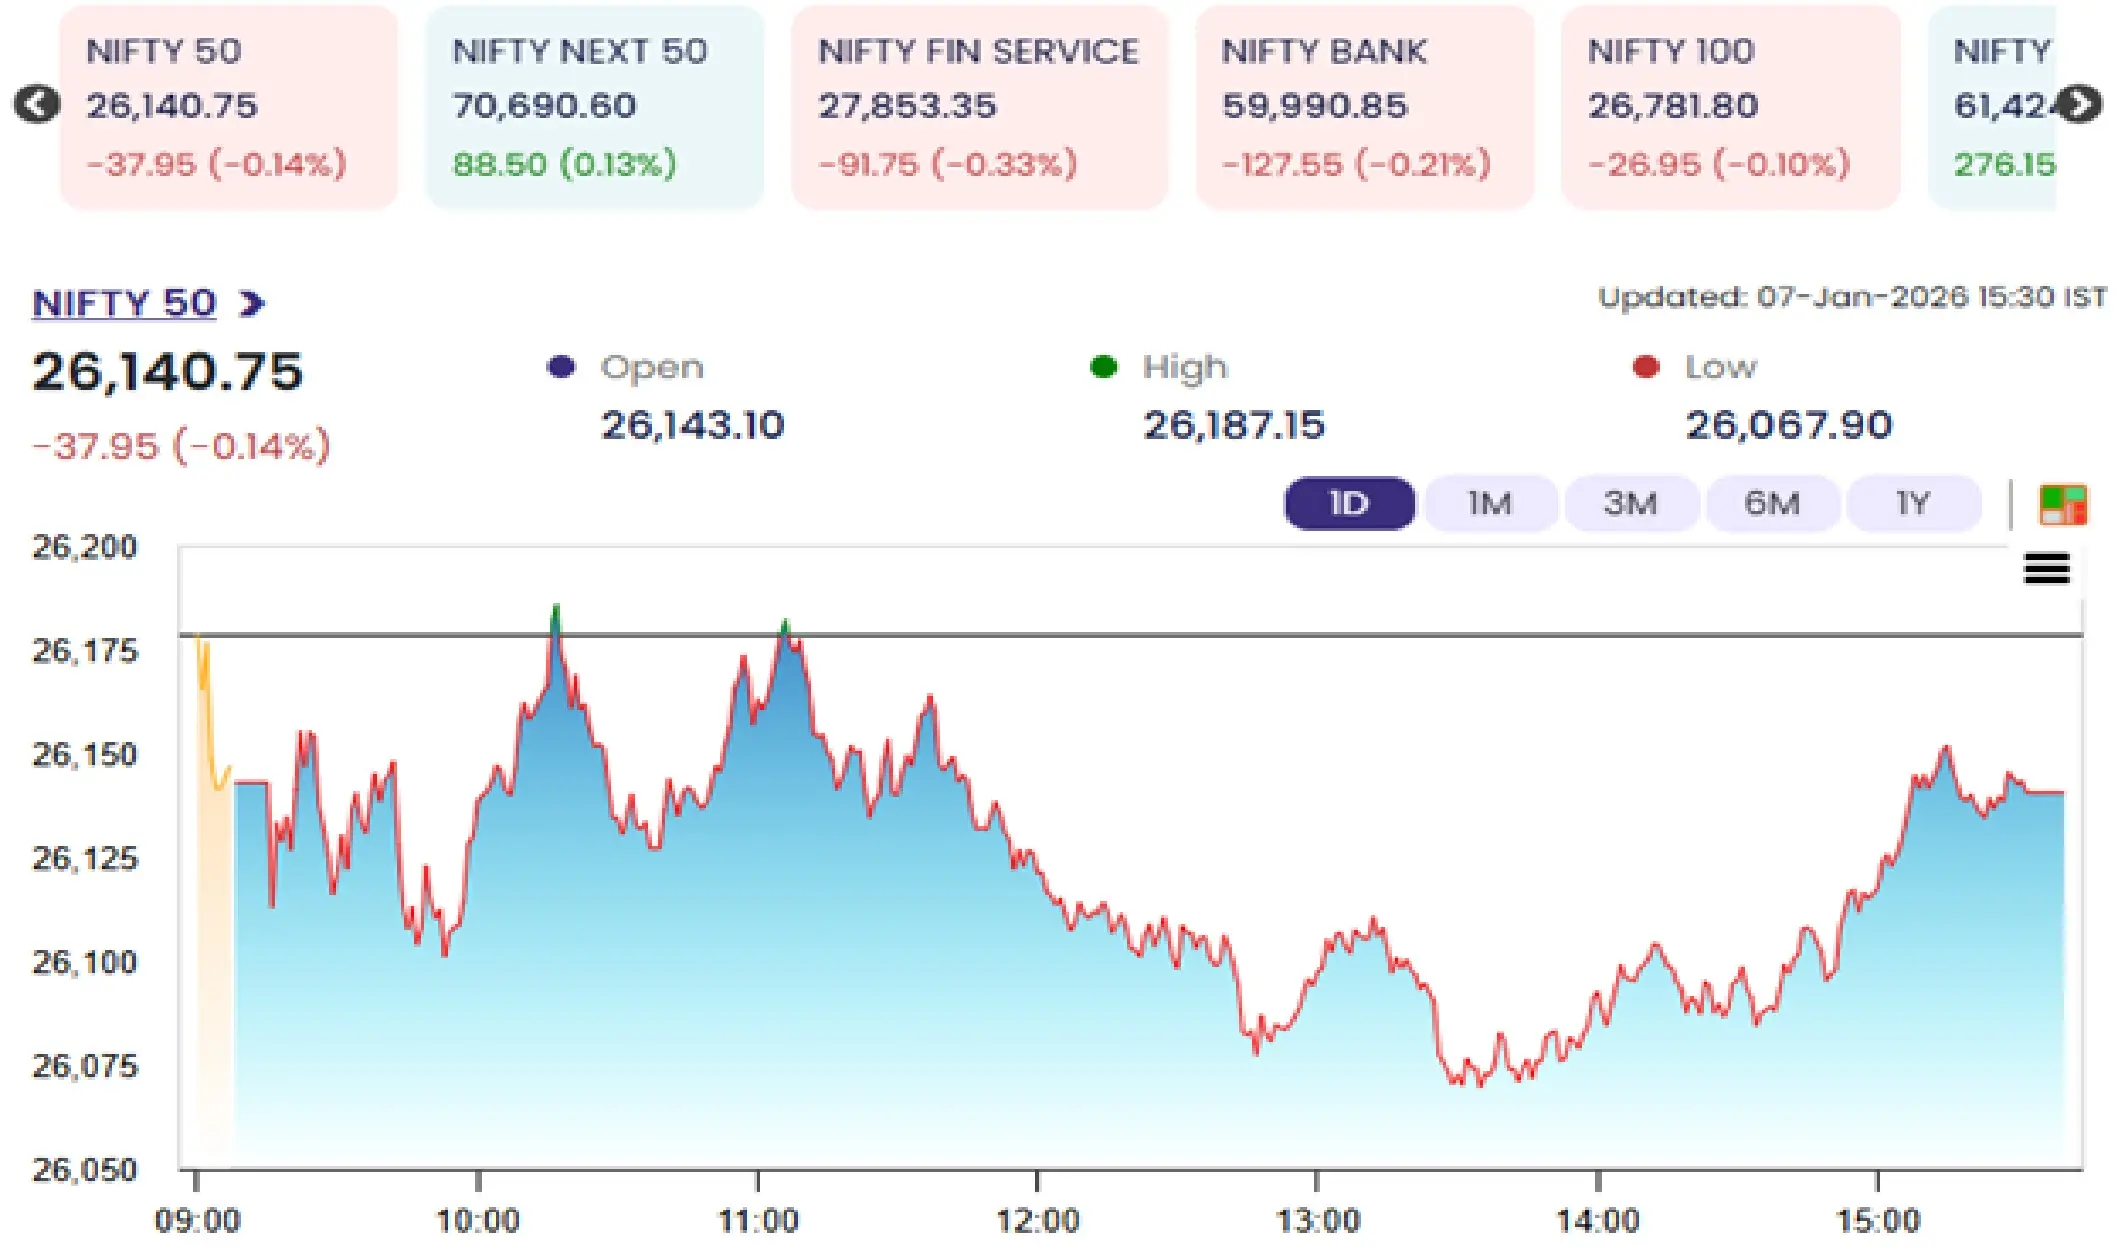Click the green peak marker near 10:15
This screenshot has height=1250, width=2118.
click(x=556, y=613)
